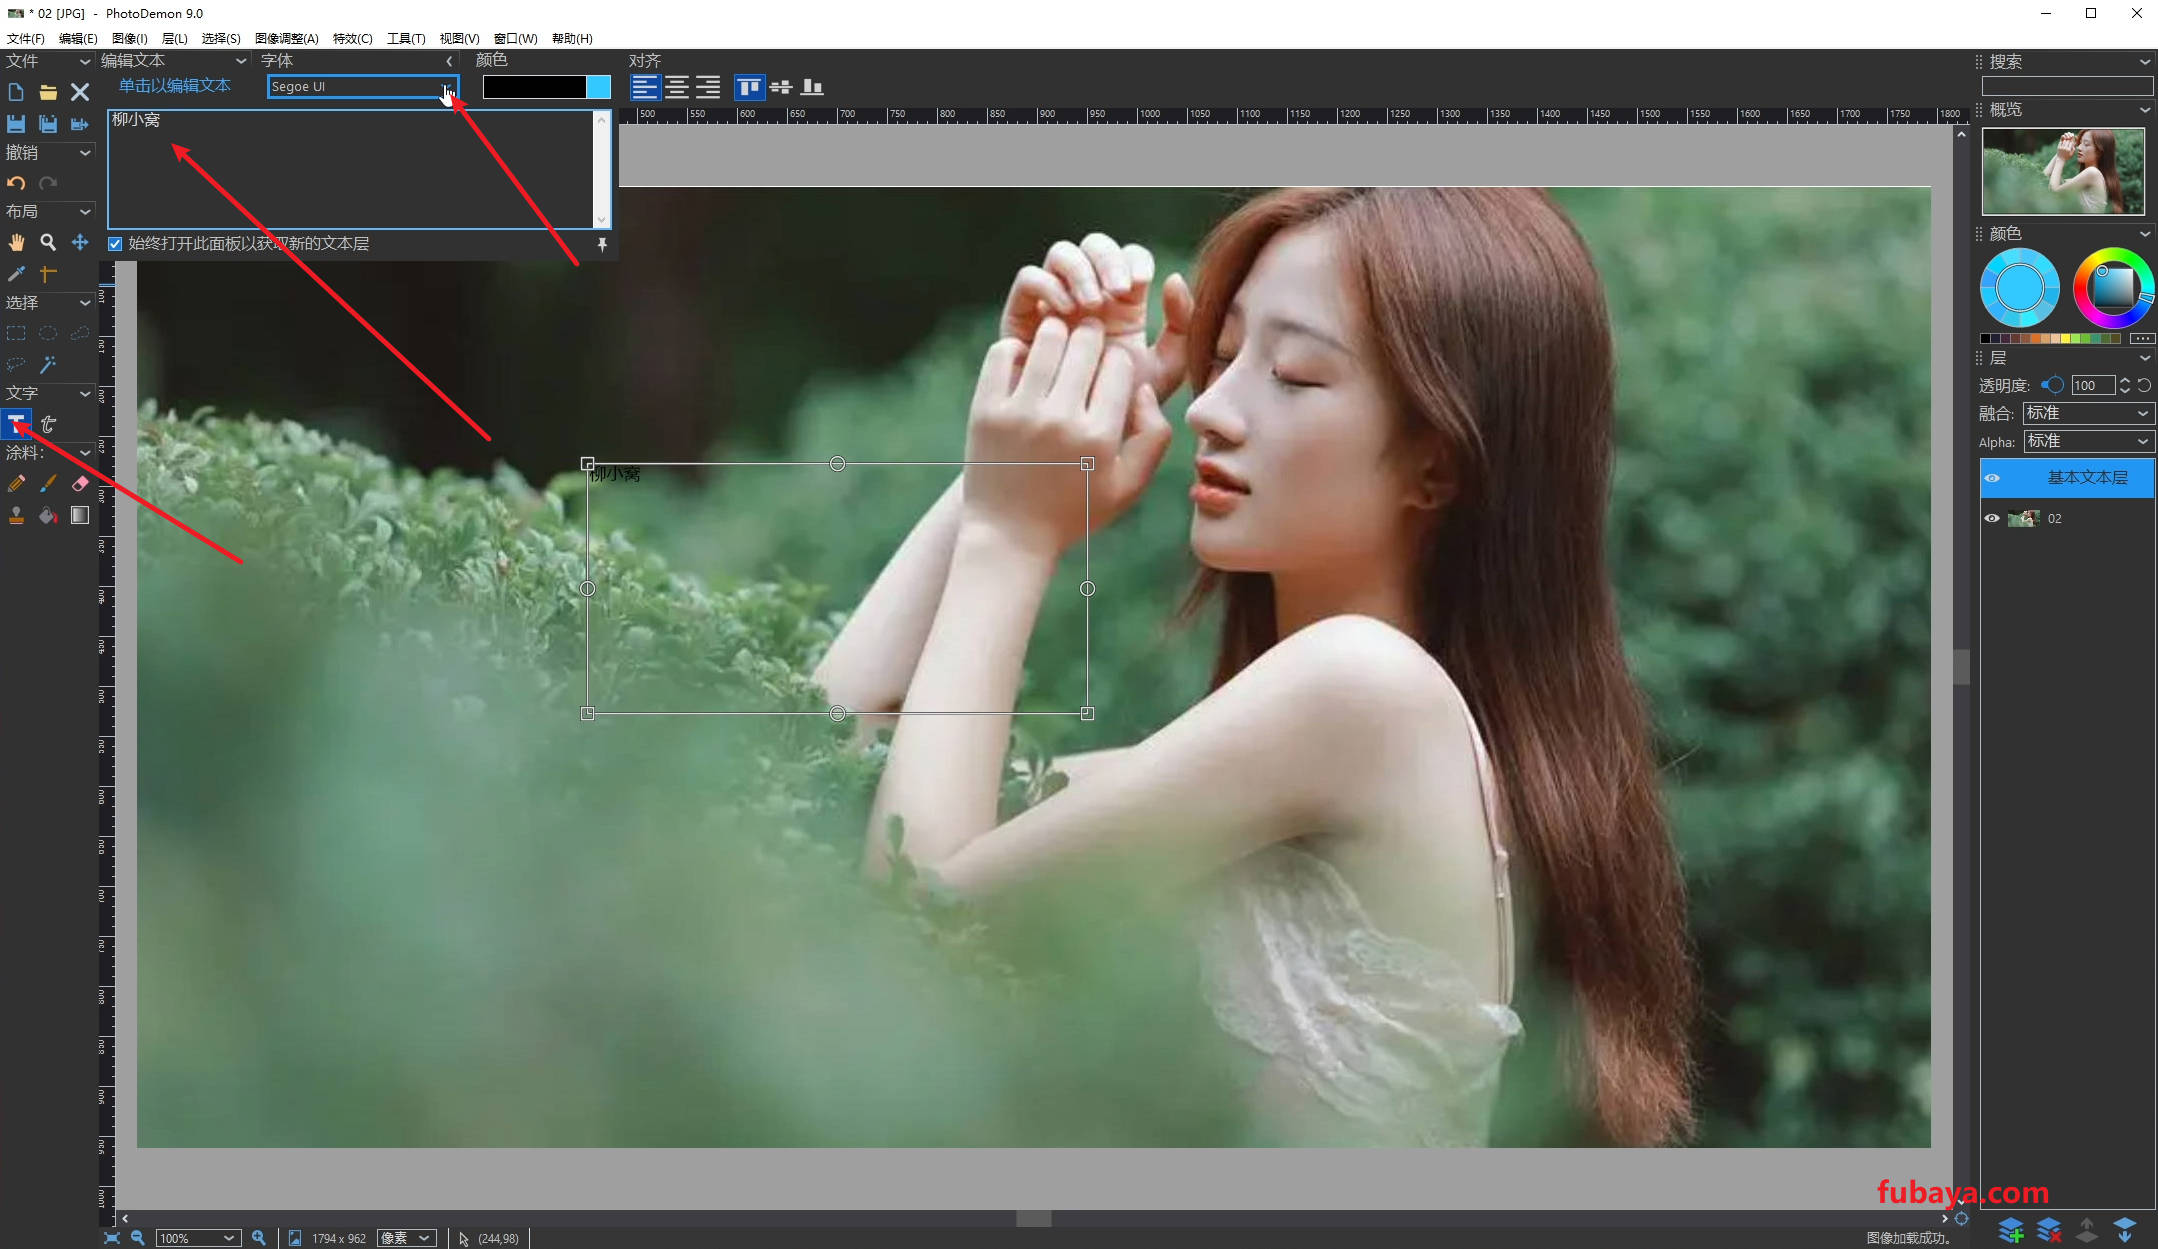Select the Move layer tool
Screen dimensions: 2158x1249
[80, 242]
